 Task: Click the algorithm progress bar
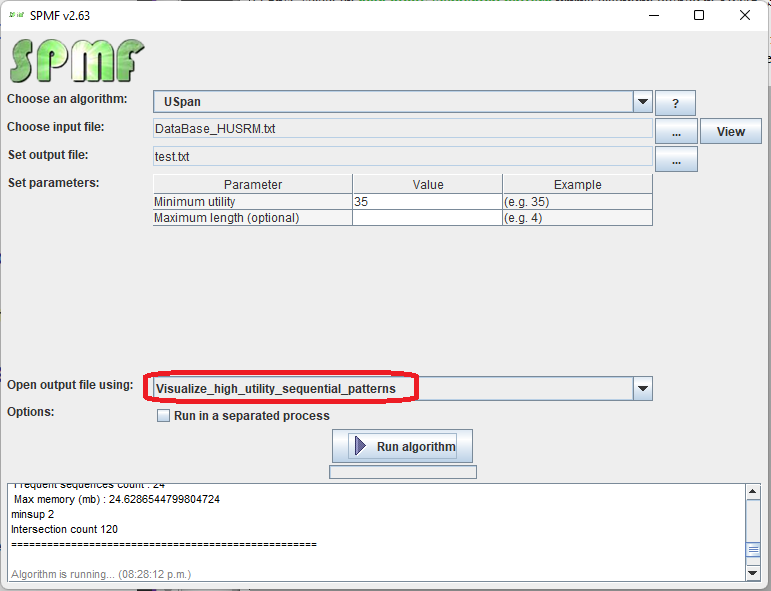click(402, 472)
